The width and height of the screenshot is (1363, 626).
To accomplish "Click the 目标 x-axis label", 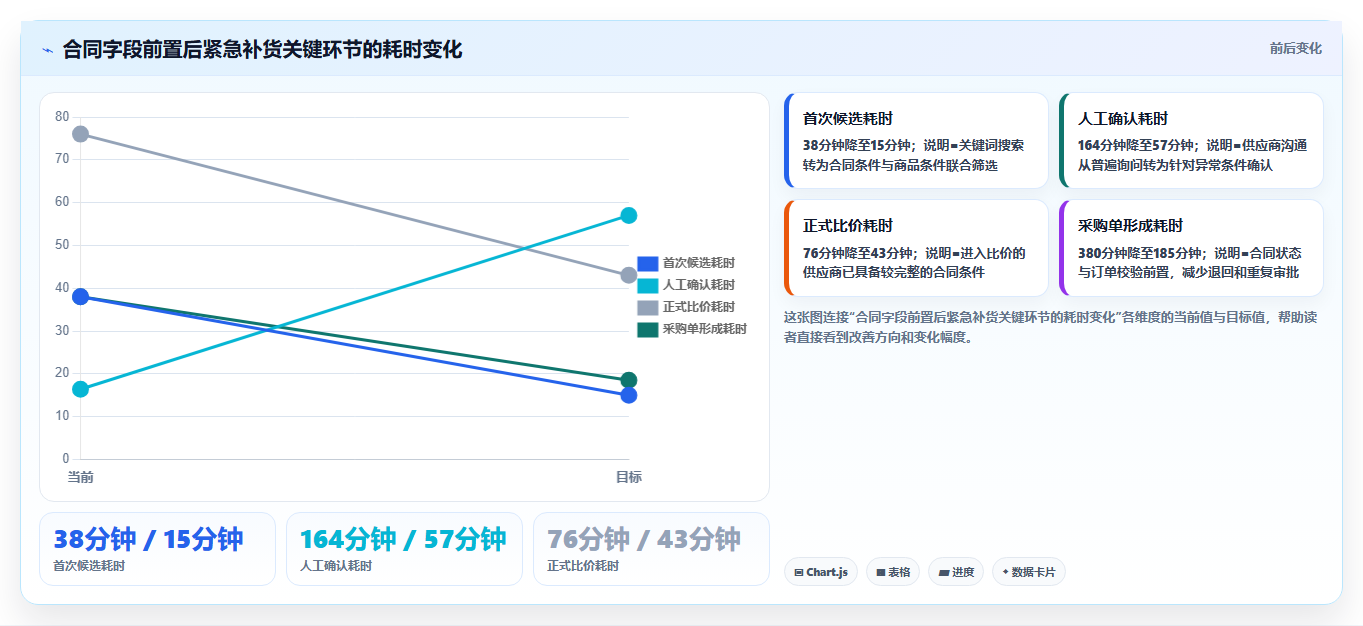I will [629, 477].
